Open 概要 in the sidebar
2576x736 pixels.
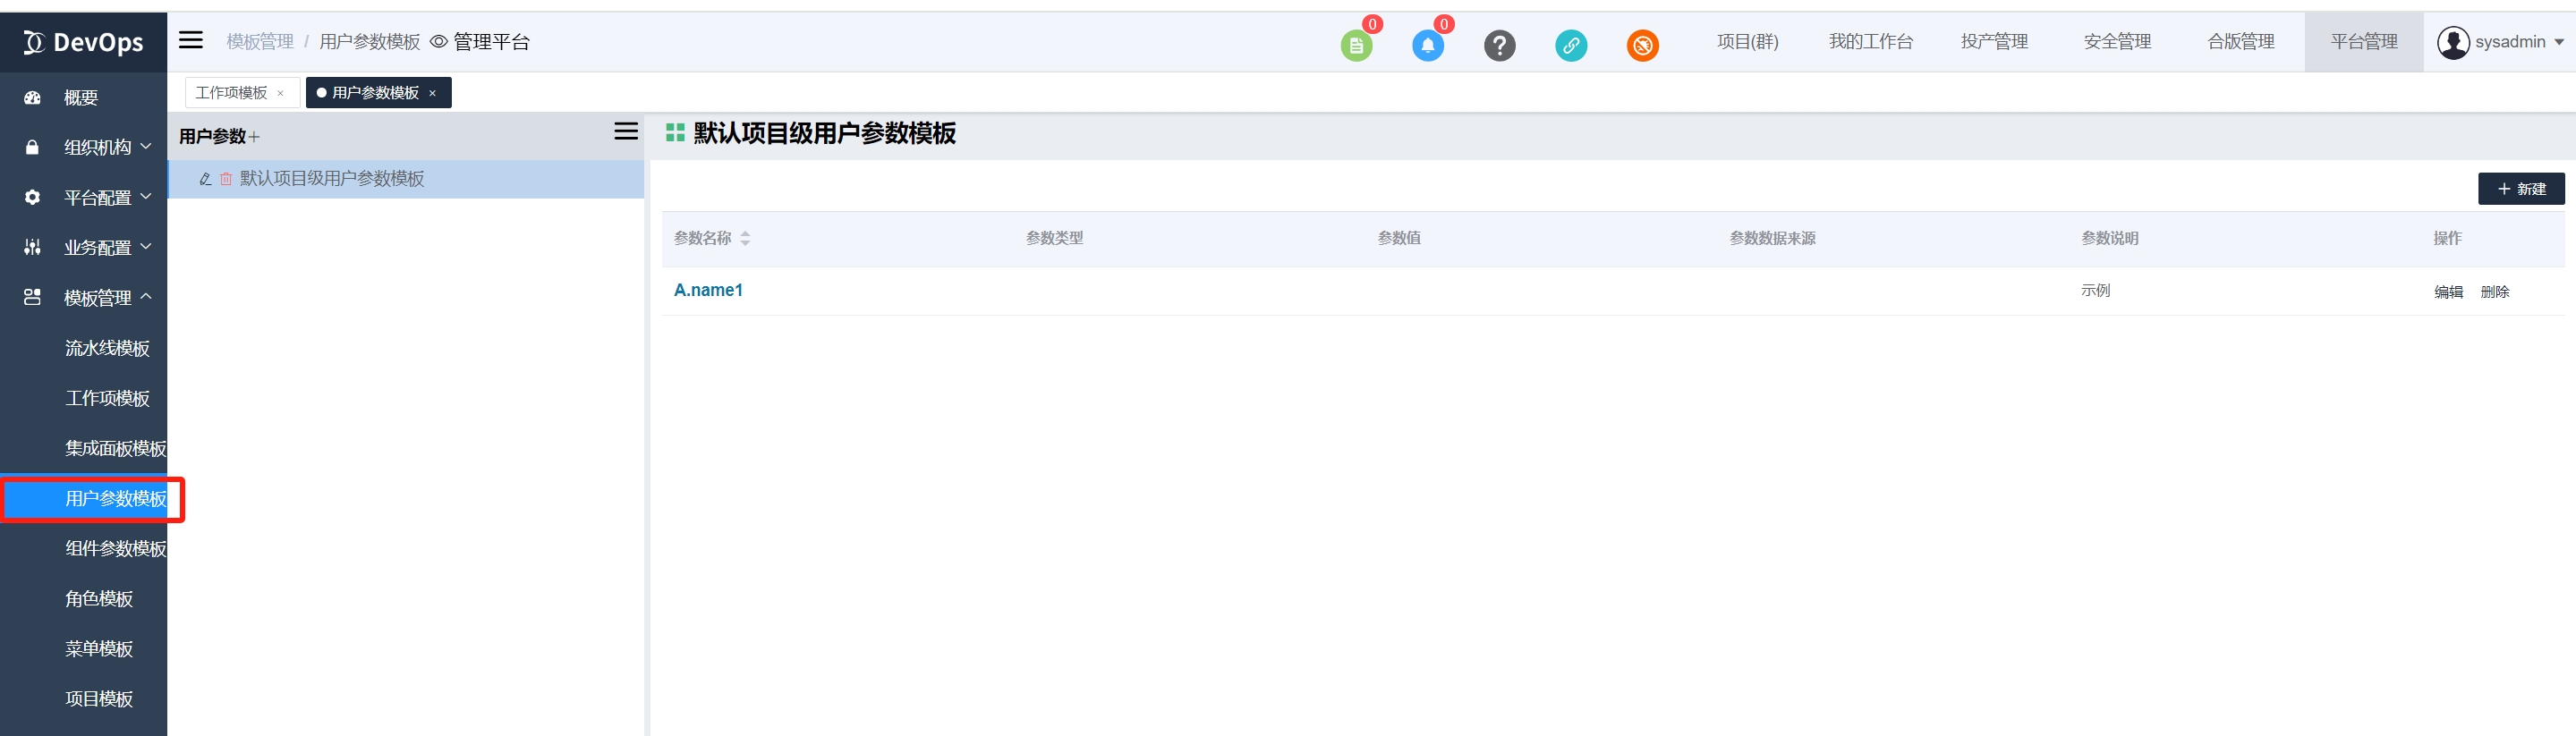[x=81, y=98]
